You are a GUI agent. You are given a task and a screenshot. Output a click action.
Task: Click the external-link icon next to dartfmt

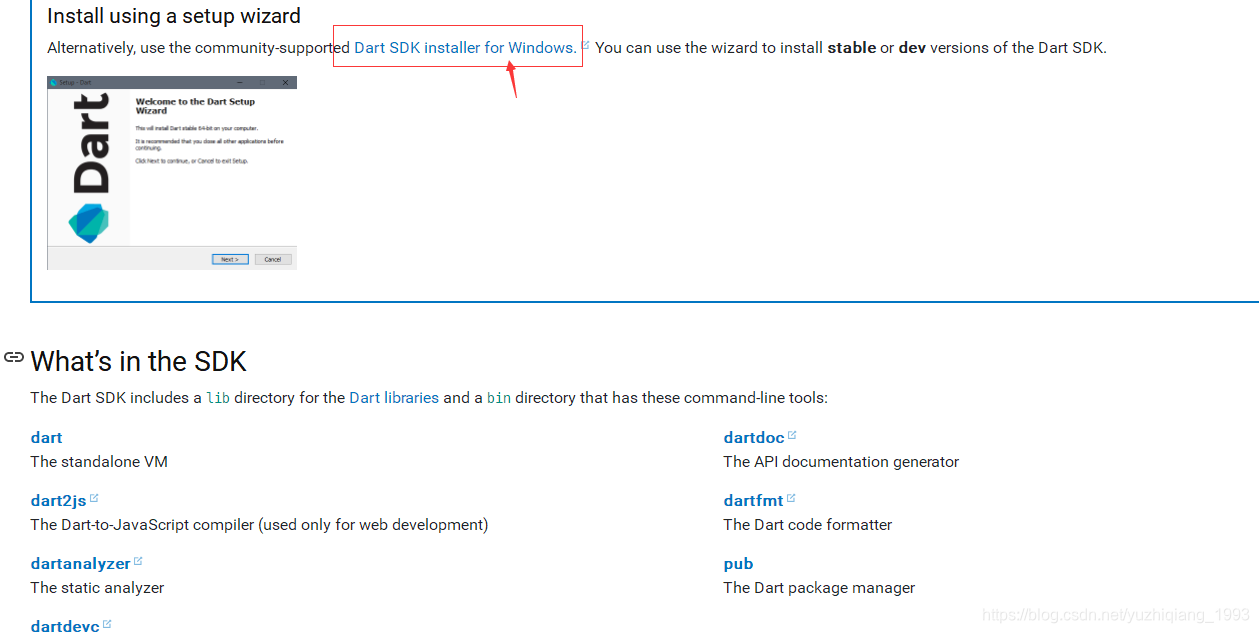[x=791, y=498]
